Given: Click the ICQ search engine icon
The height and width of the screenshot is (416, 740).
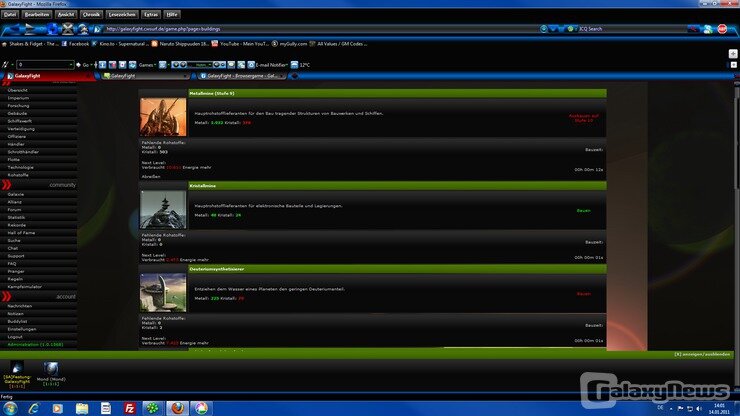Looking at the screenshot, I should [x=571, y=29].
